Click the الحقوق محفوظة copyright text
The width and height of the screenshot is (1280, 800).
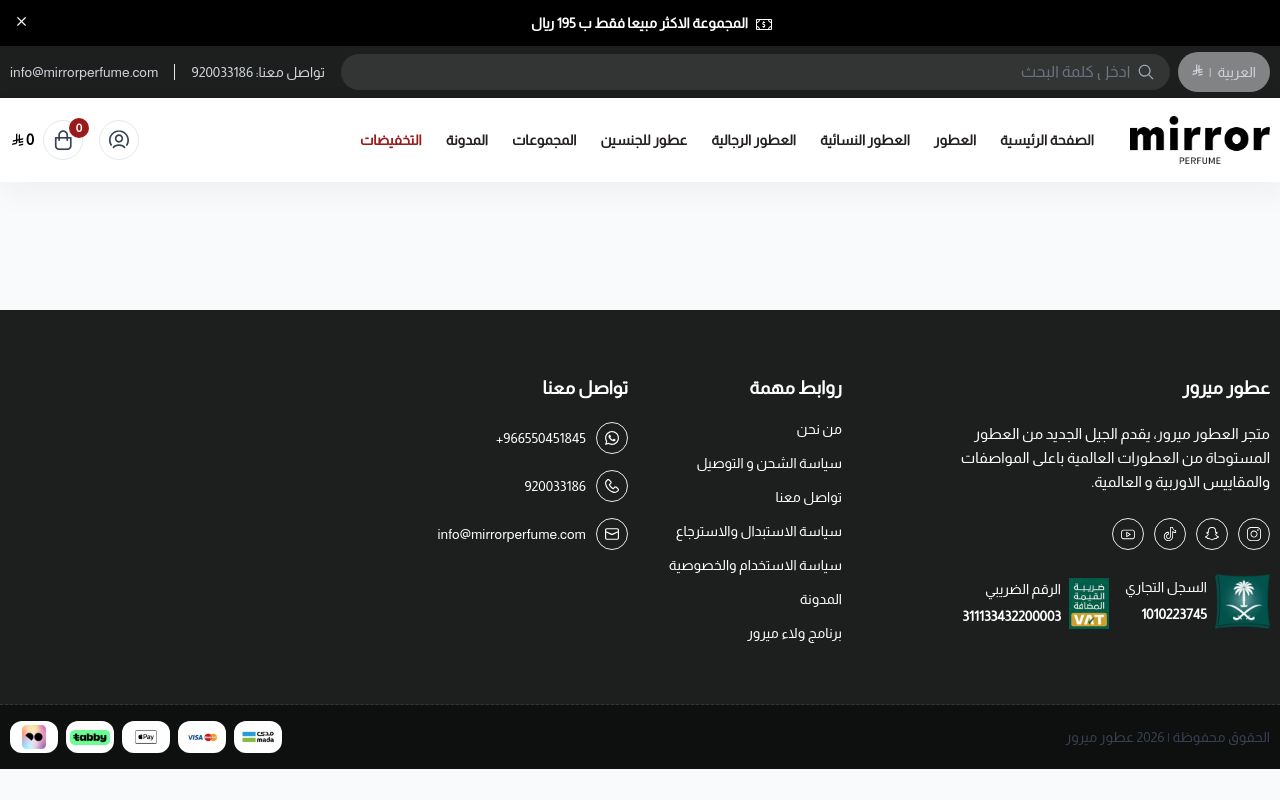point(1168,737)
